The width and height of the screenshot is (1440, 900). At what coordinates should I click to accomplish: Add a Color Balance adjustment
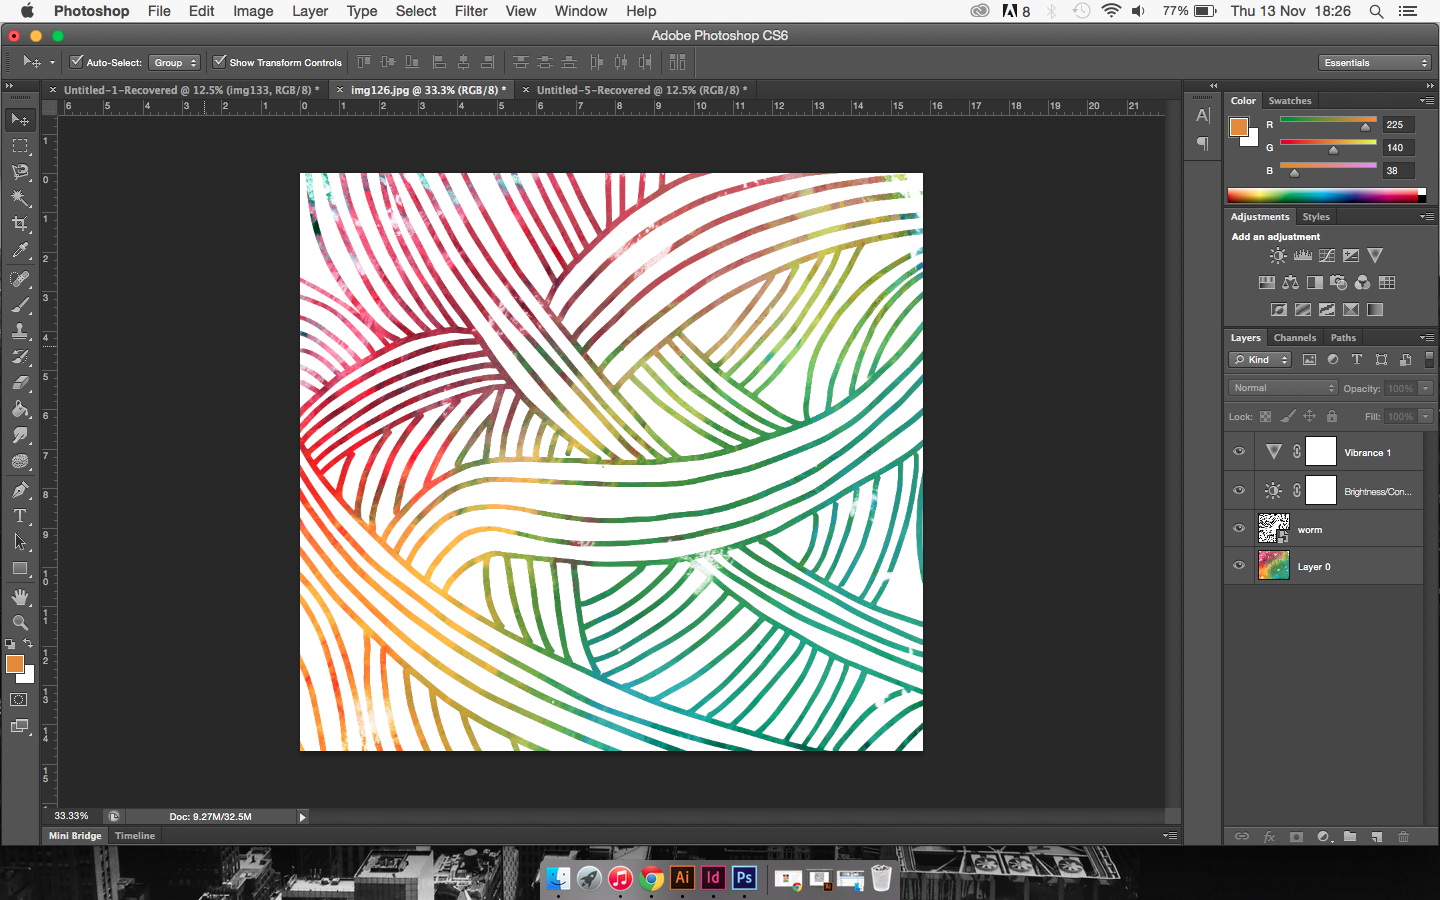tap(1291, 283)
